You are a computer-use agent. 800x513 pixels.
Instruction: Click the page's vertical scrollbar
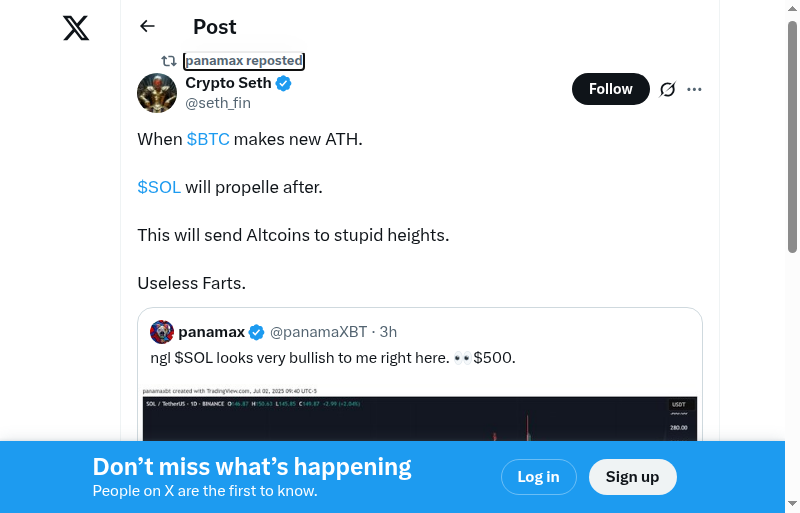pos(792,140)
